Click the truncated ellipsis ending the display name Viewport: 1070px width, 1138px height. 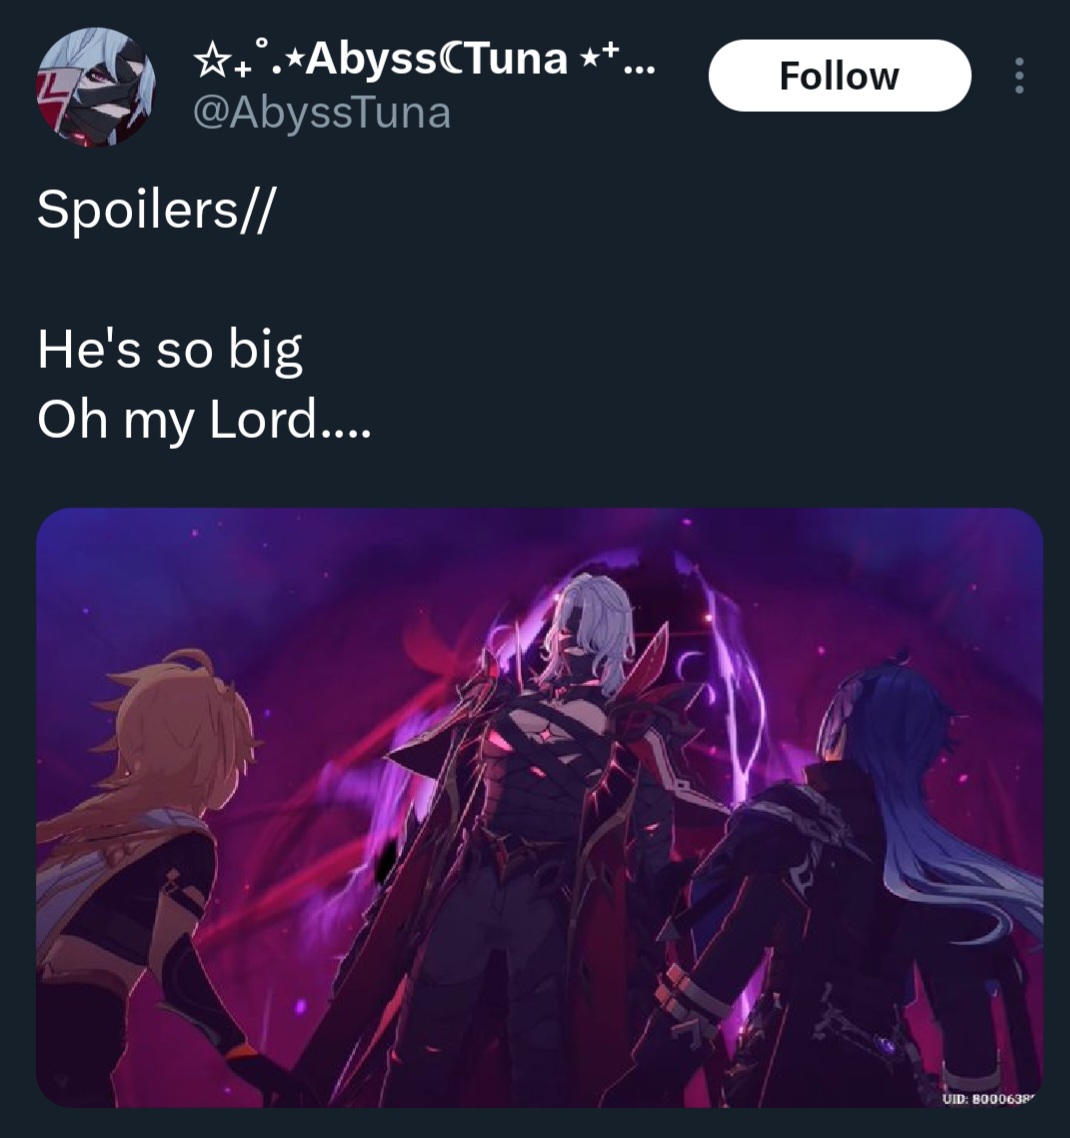coord(639,69)
